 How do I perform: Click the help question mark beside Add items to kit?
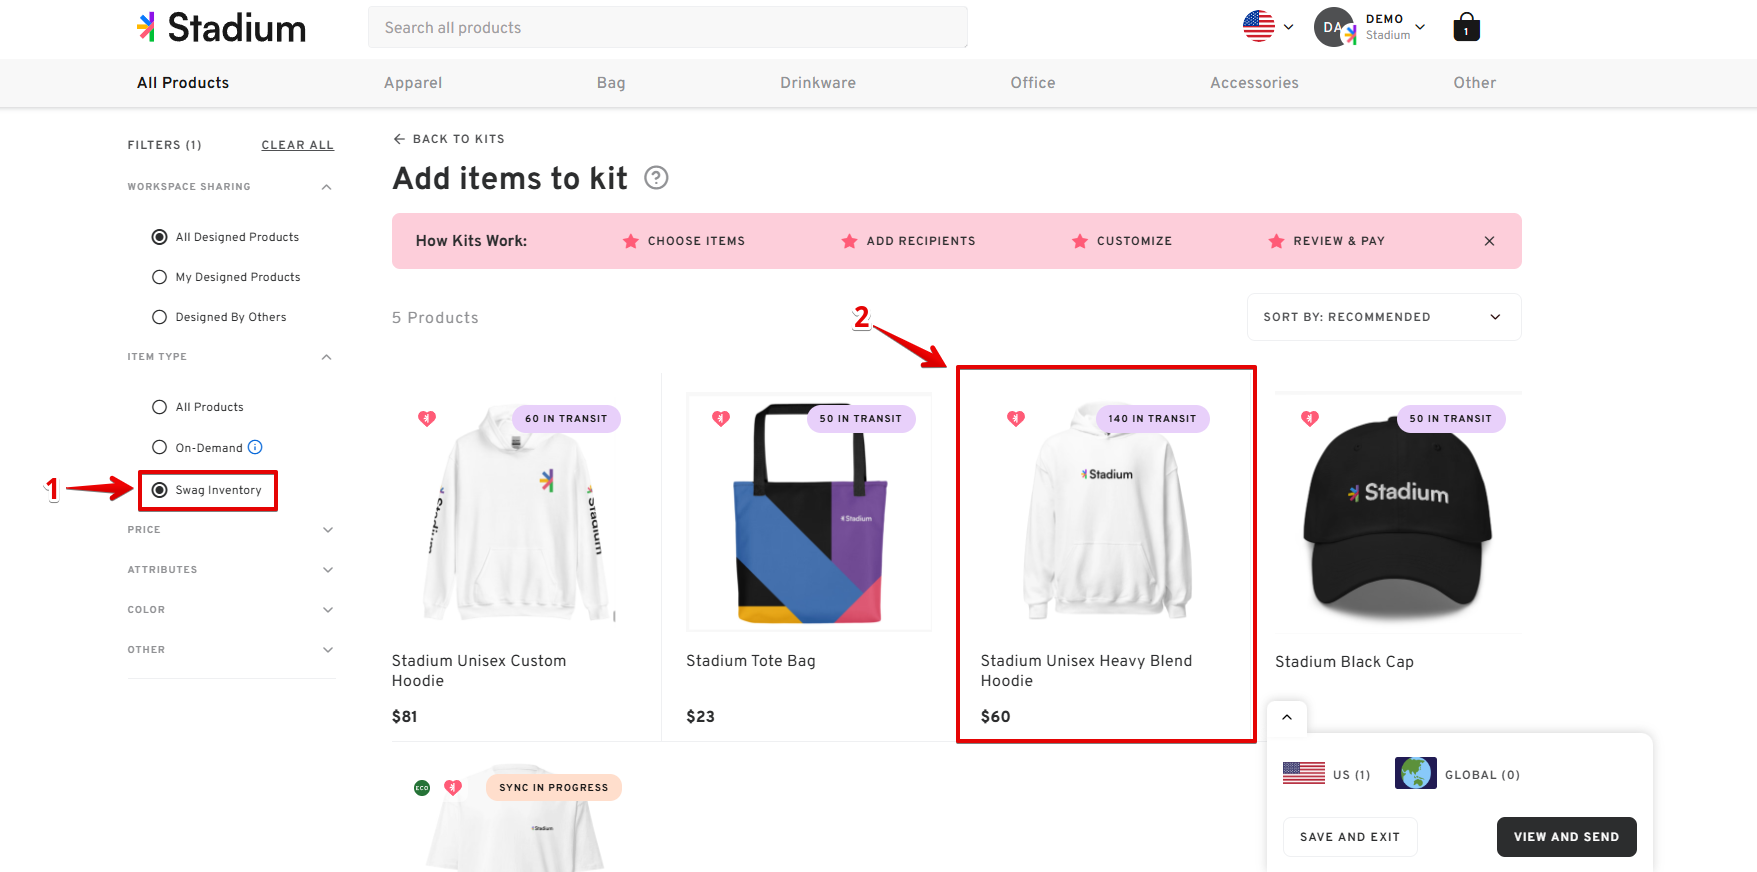pyautogui.click(x=656, y=178)
